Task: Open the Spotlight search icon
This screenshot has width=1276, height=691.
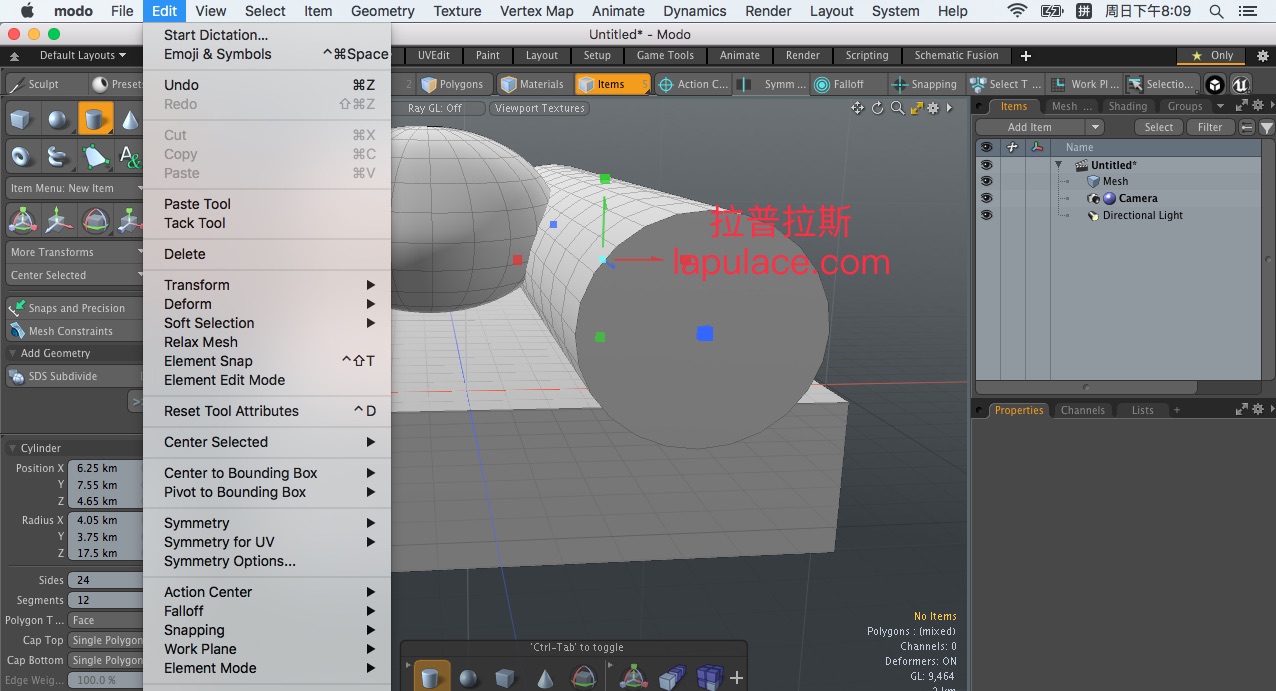Action: pos(1216,11)
